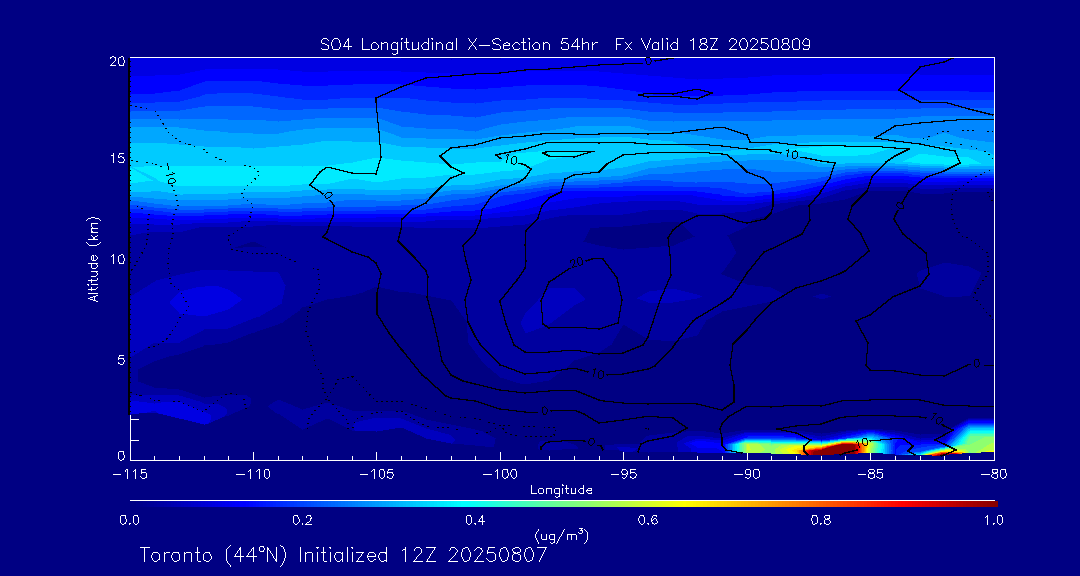Click the 0.6 color bar label
The image size is (1080, 576).
point(648,520)
